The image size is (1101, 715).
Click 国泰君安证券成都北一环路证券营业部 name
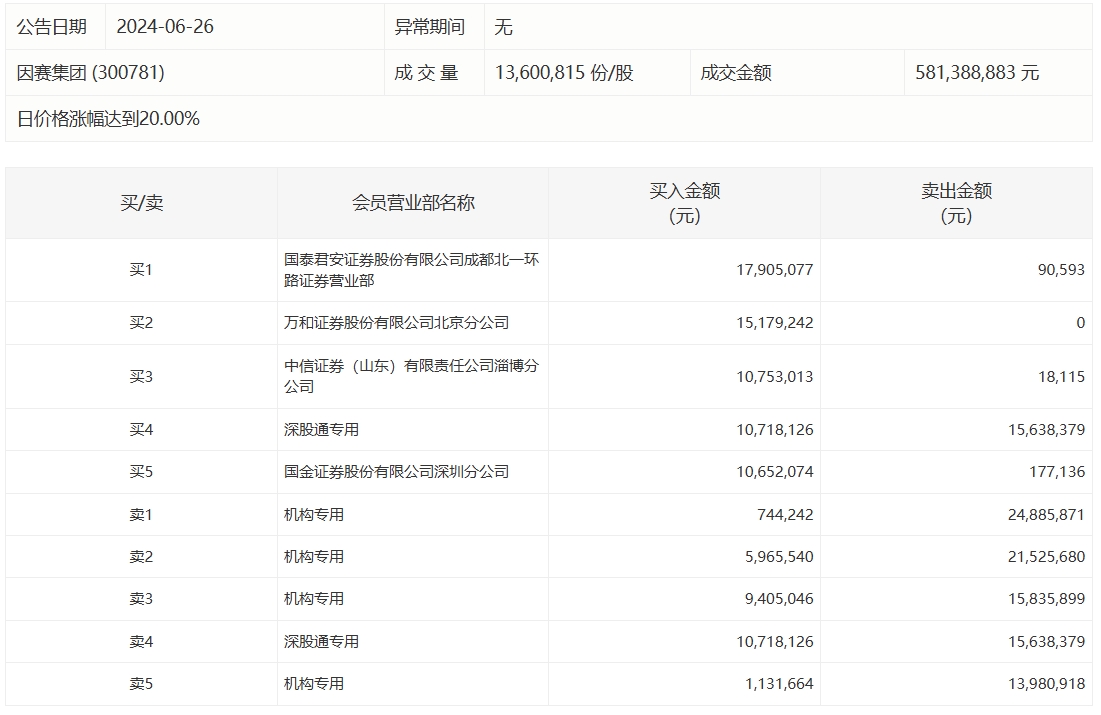pyautogui.click(x=411, y=270)
